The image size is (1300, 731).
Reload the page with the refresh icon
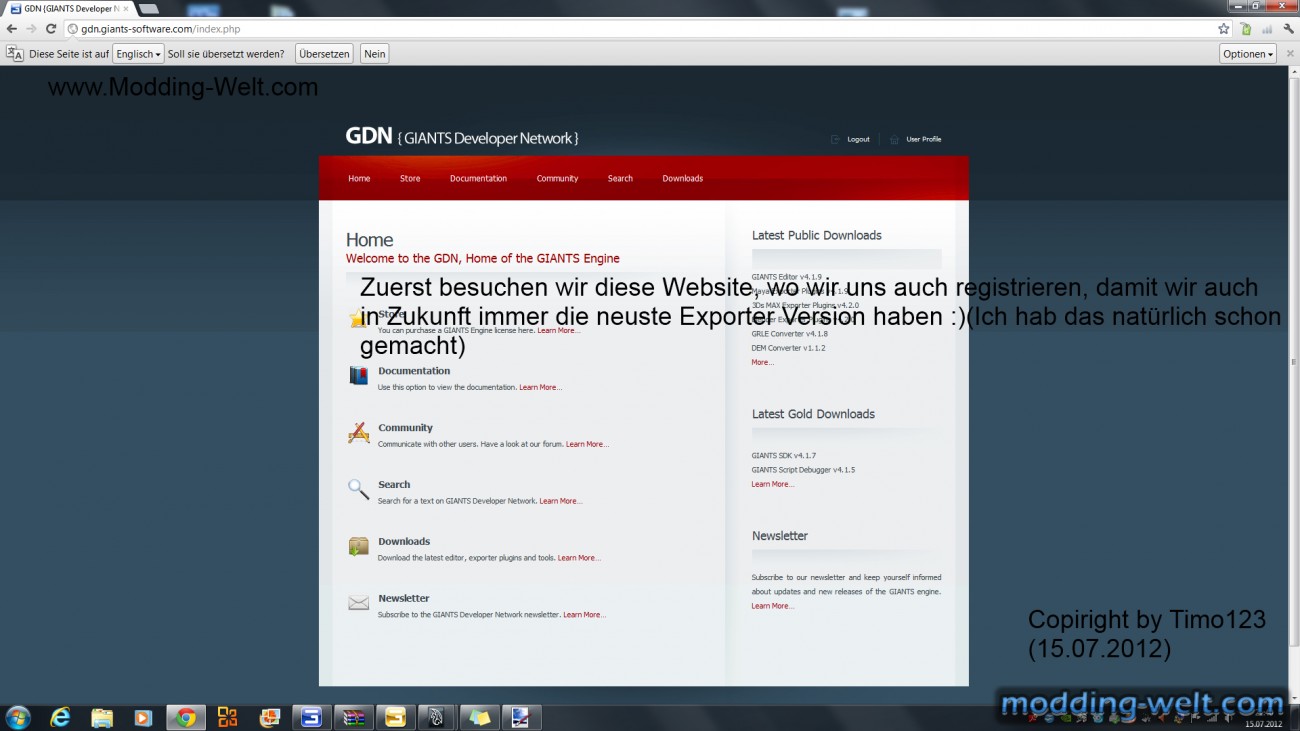pos(51,29)
